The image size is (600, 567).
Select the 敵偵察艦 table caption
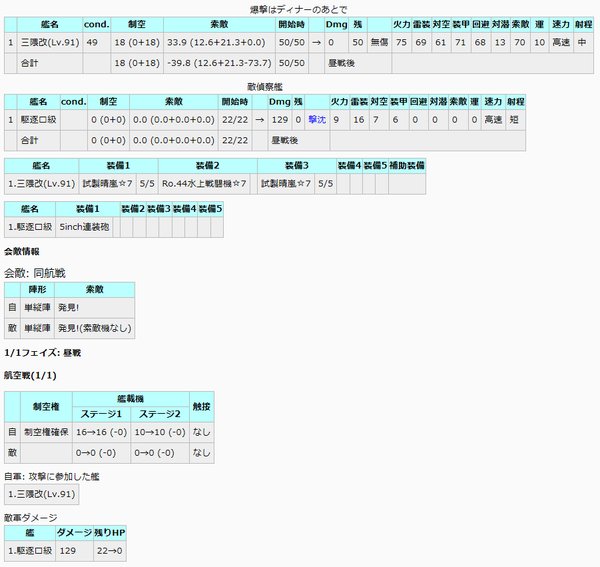pyautogui.click(x=265, y=87)
